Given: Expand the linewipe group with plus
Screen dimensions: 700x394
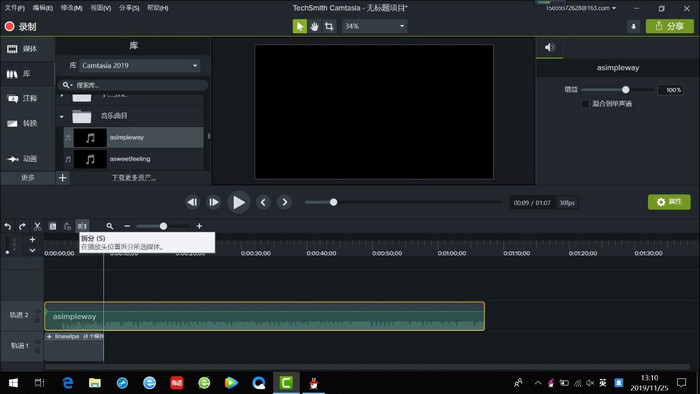Looking at the screenshot, I should (x=49, y=336).
